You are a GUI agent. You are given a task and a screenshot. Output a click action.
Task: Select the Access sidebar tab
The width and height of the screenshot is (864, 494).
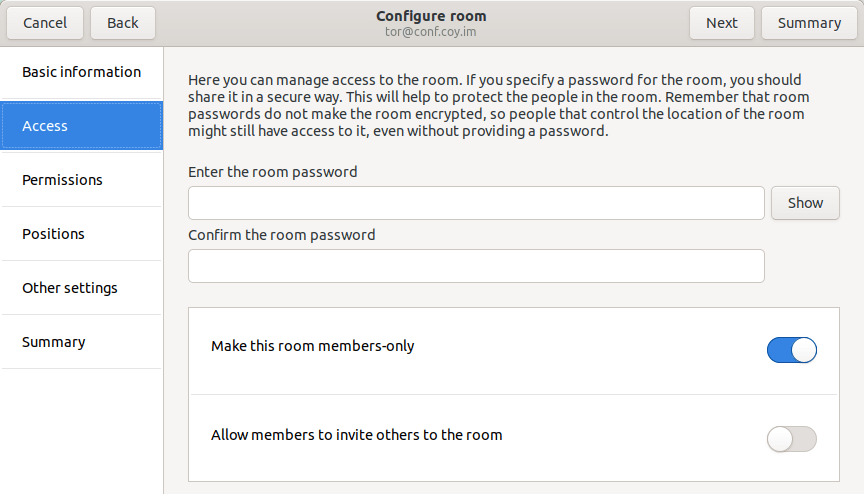coord(81,126)
